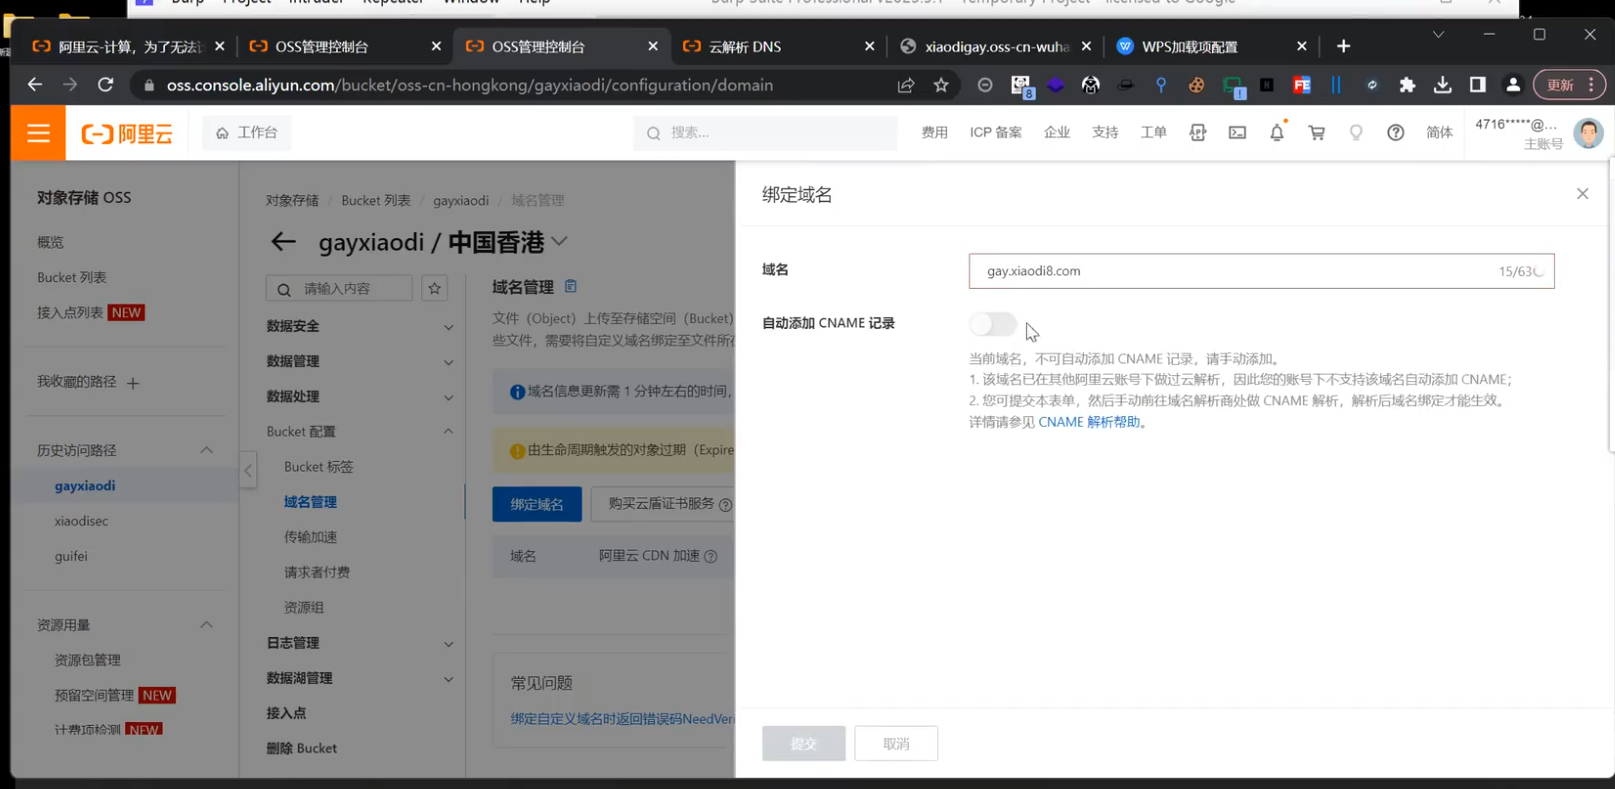Click the notification bell icon
The width and height of the screenshot is (1615, 789).
[x=1277, y=132]
